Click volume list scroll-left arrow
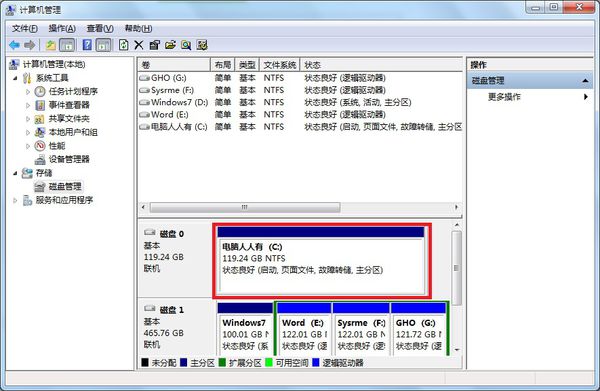Image resolution: width=600 pixels, height=391 pixels. click(x=143, y=207)
